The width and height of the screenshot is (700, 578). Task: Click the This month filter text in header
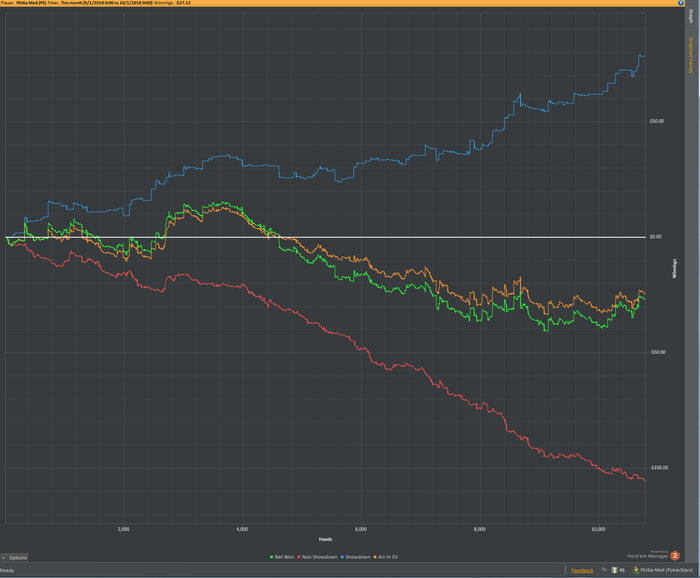[x=106, y=3]
